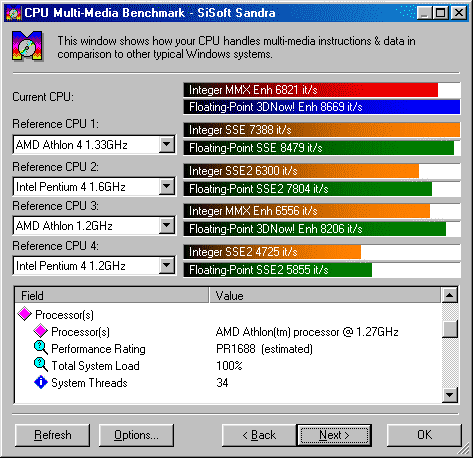Advance with the Next > button
This screenshot has height=458, width=473.
click(x=334, y=435)
